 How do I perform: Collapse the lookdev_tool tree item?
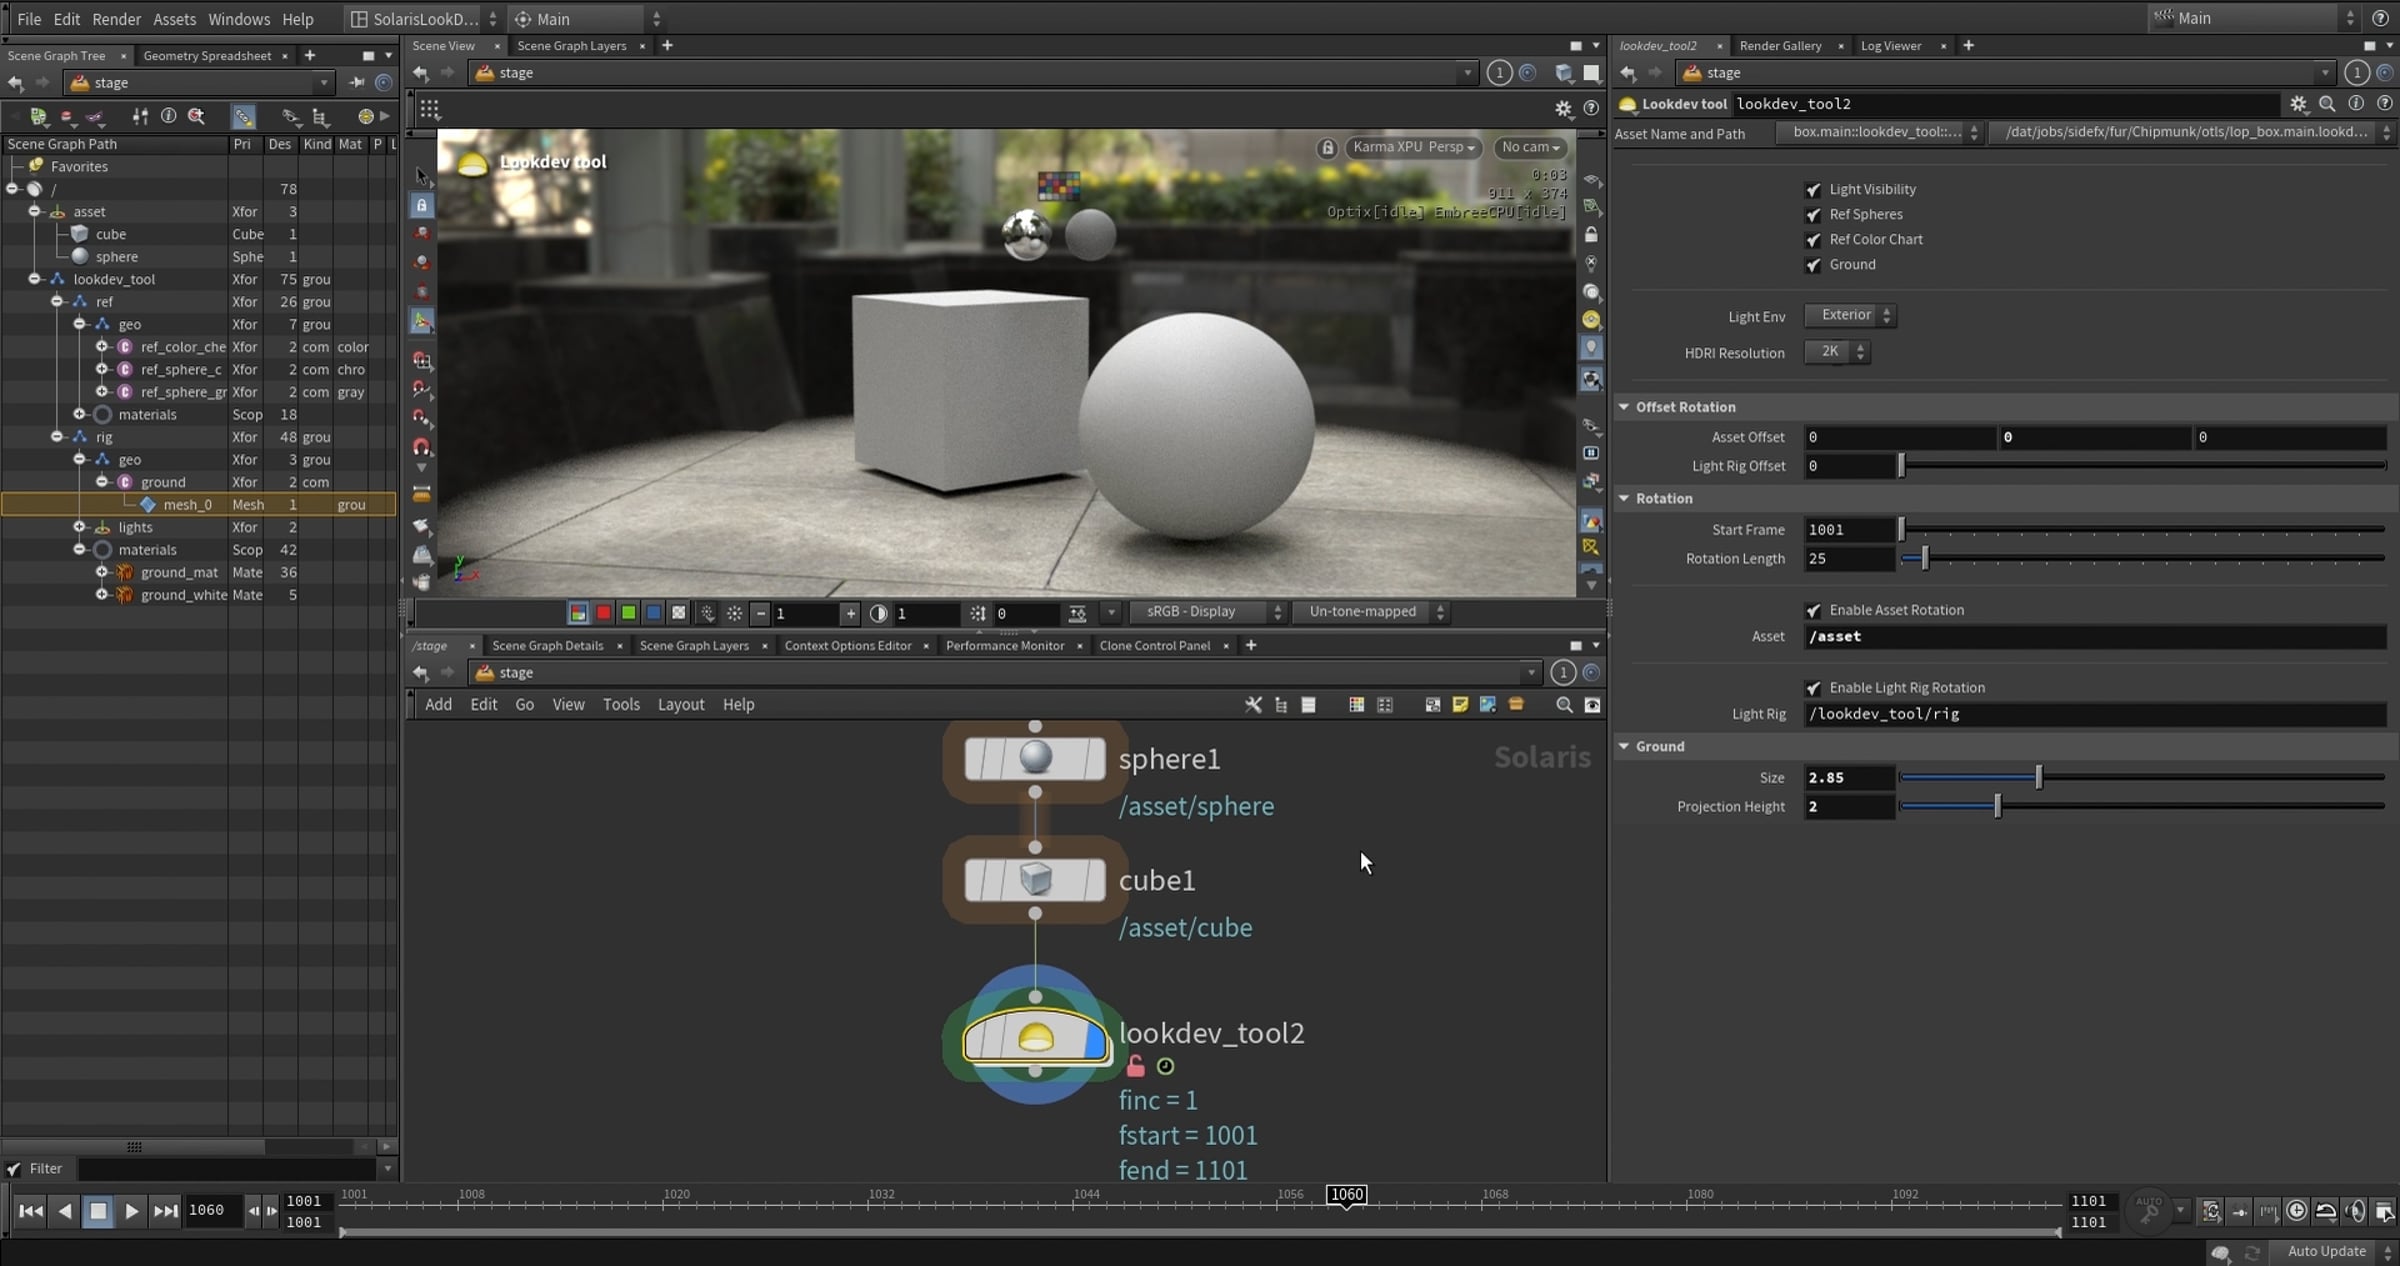point(35,280)
